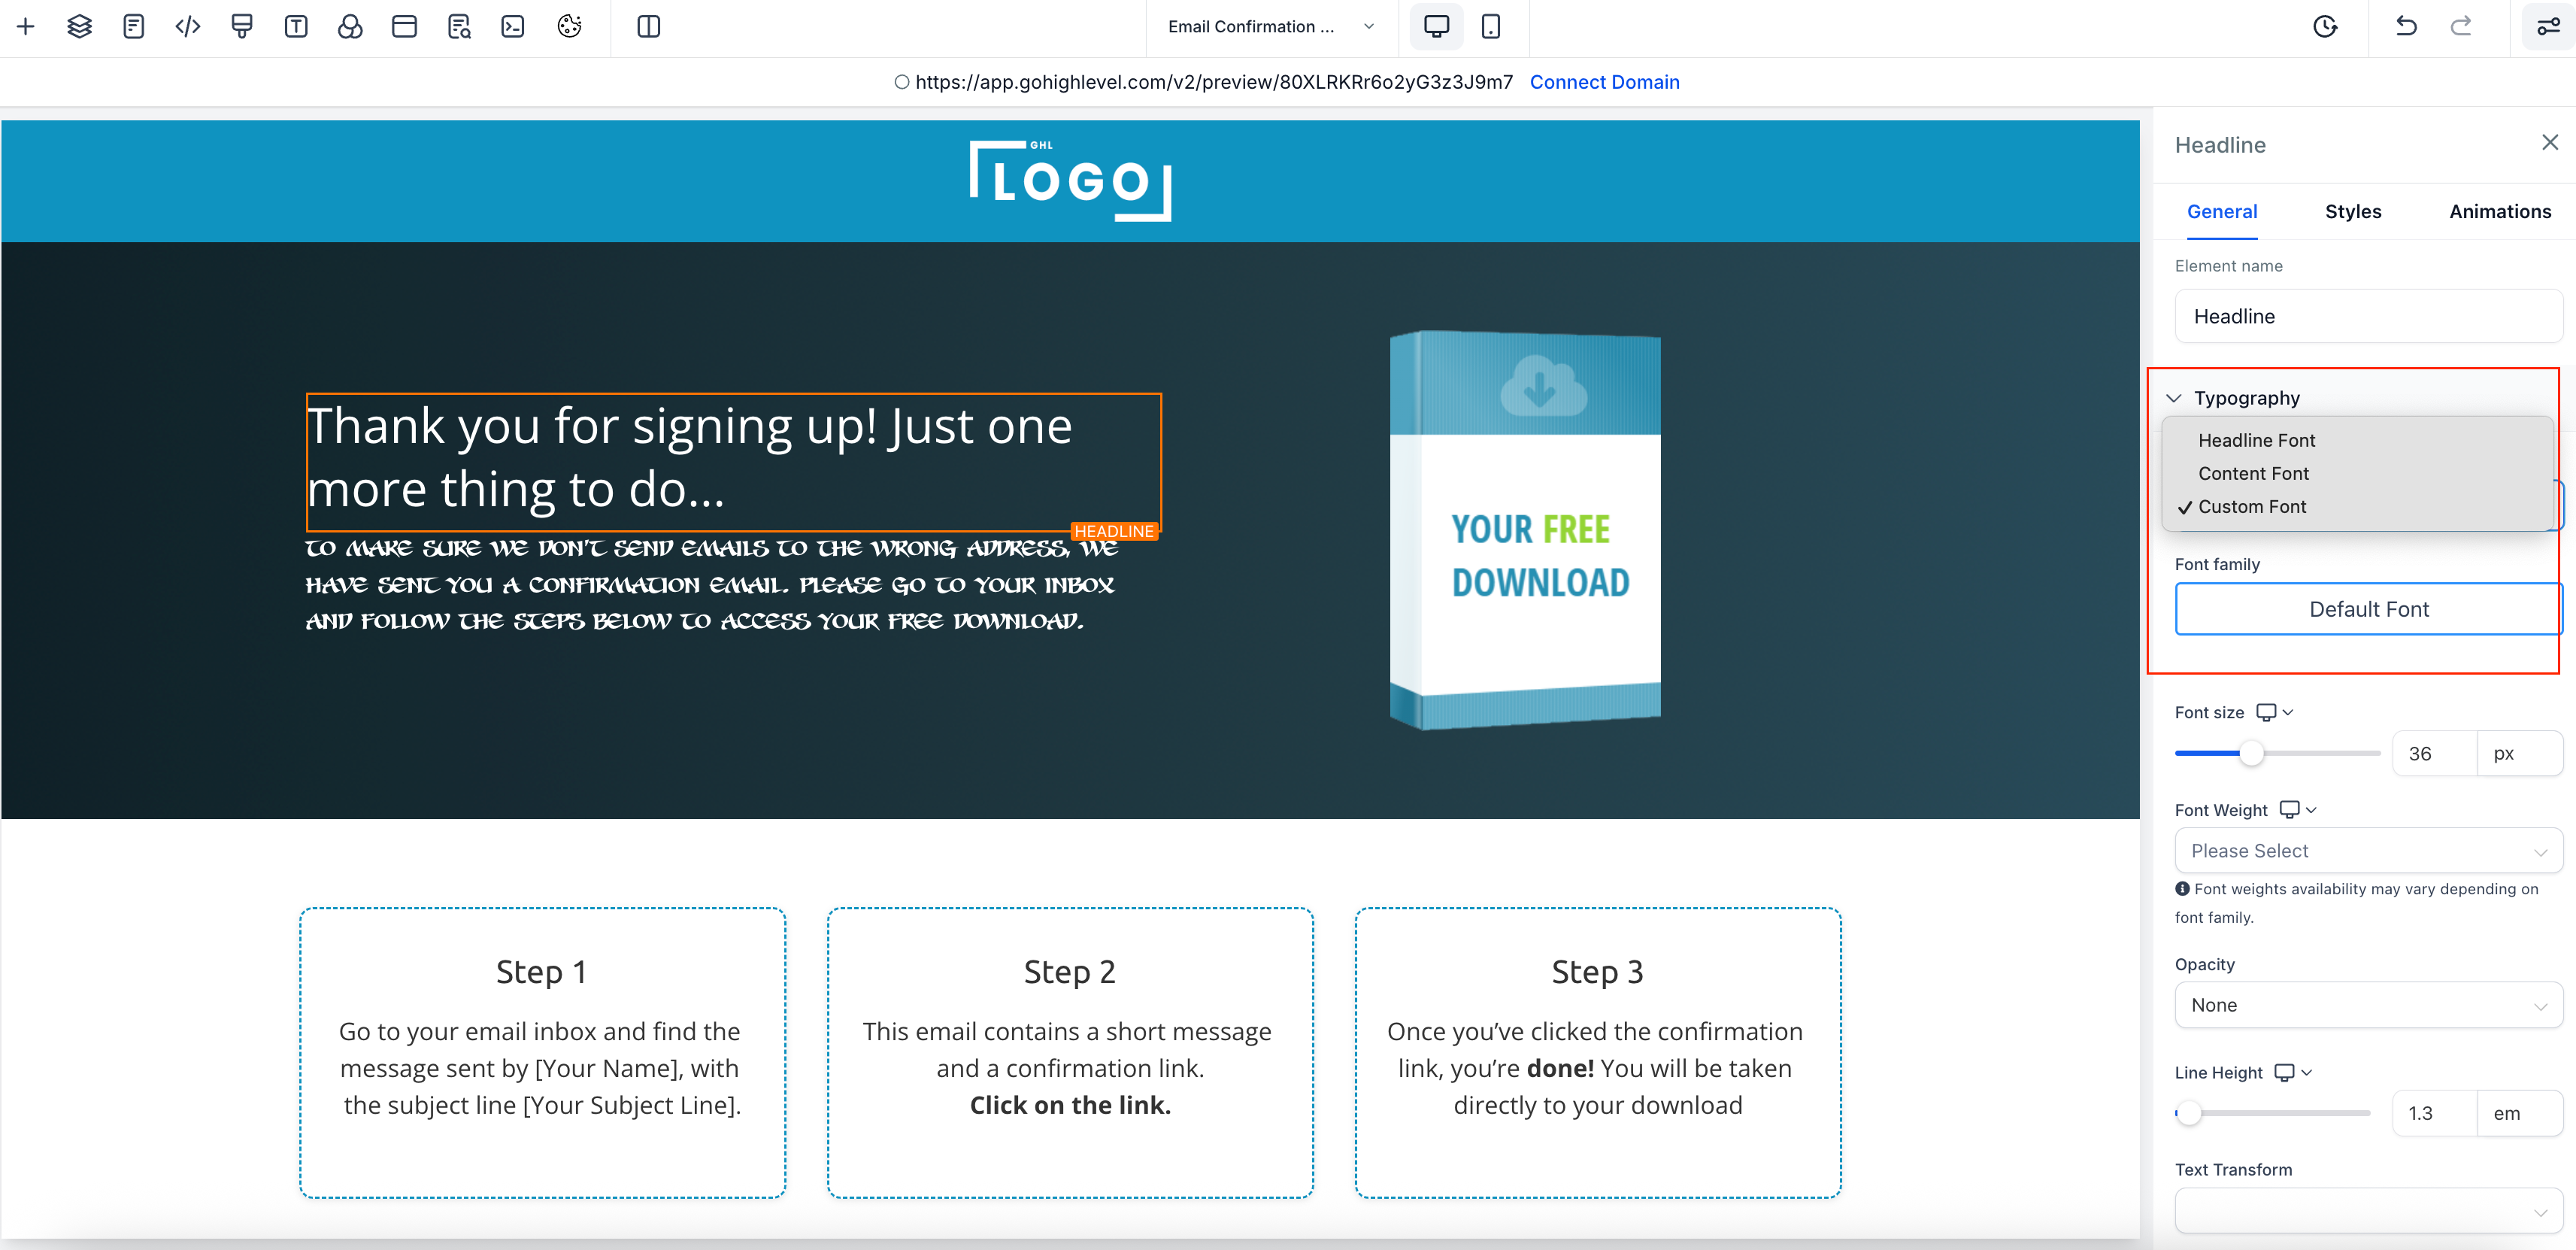2576x1250 pixels.
Task: Click the paint brush theme icon
Action: click(x=242, y=27)
